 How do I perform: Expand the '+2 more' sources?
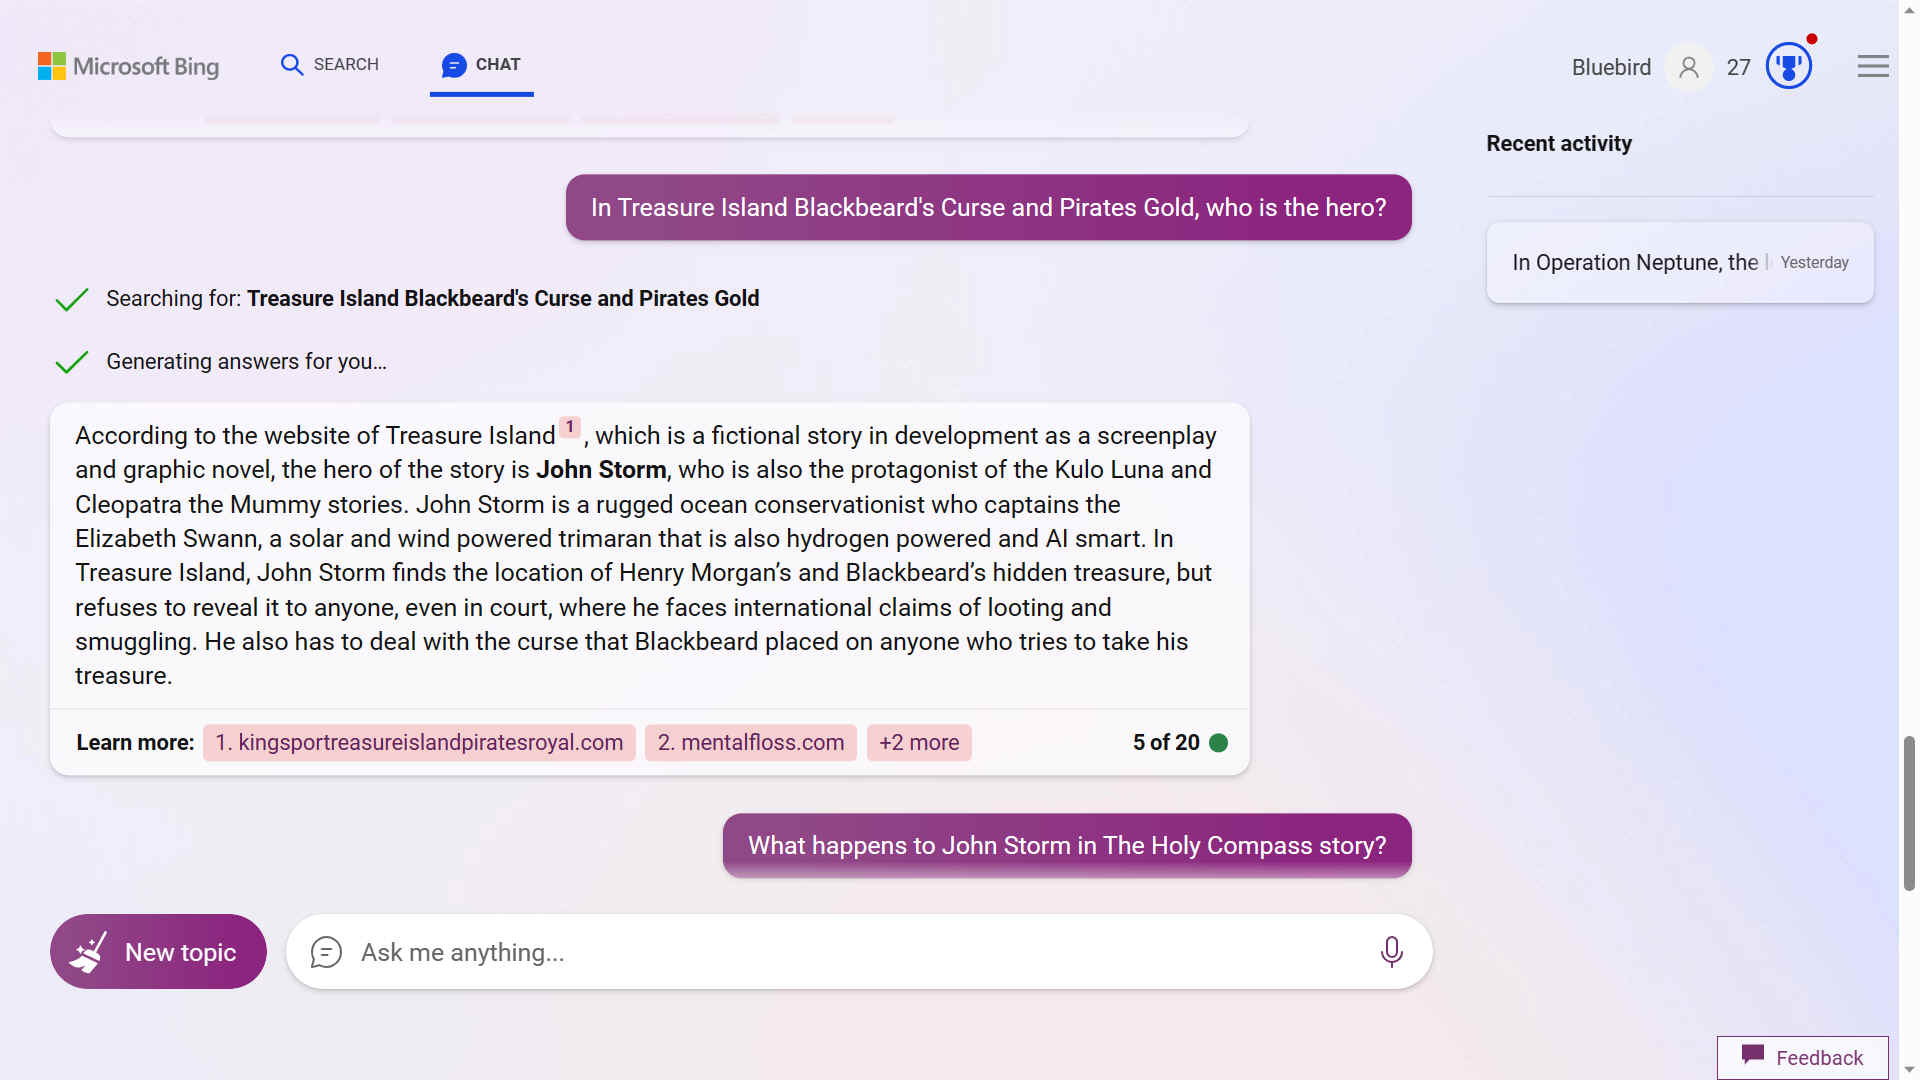[919, 742]
